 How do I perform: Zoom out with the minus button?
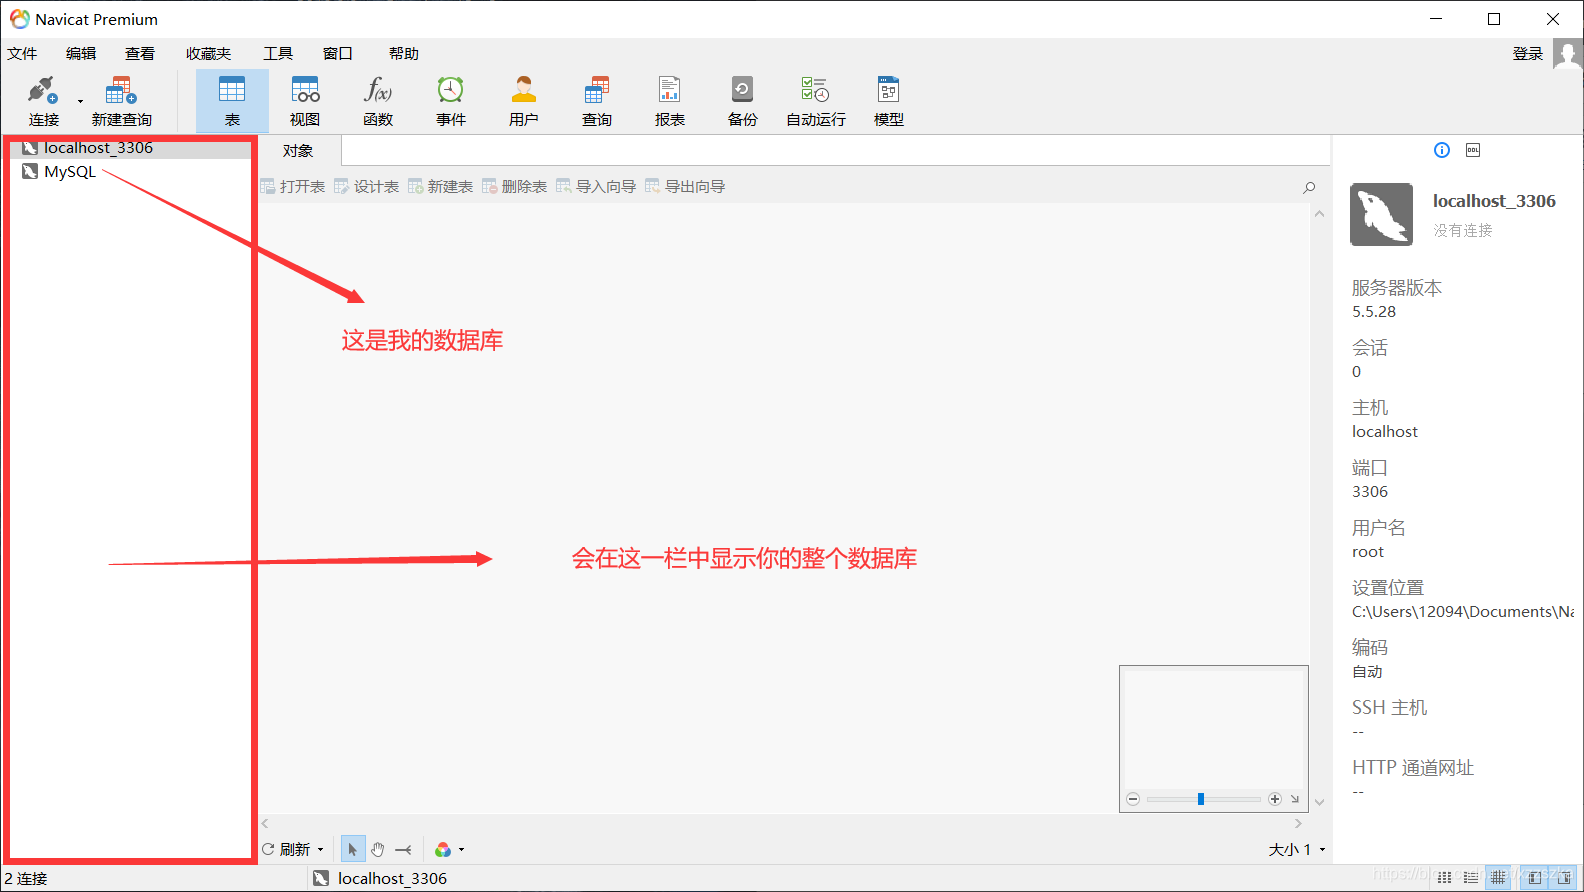point(1133,799)
